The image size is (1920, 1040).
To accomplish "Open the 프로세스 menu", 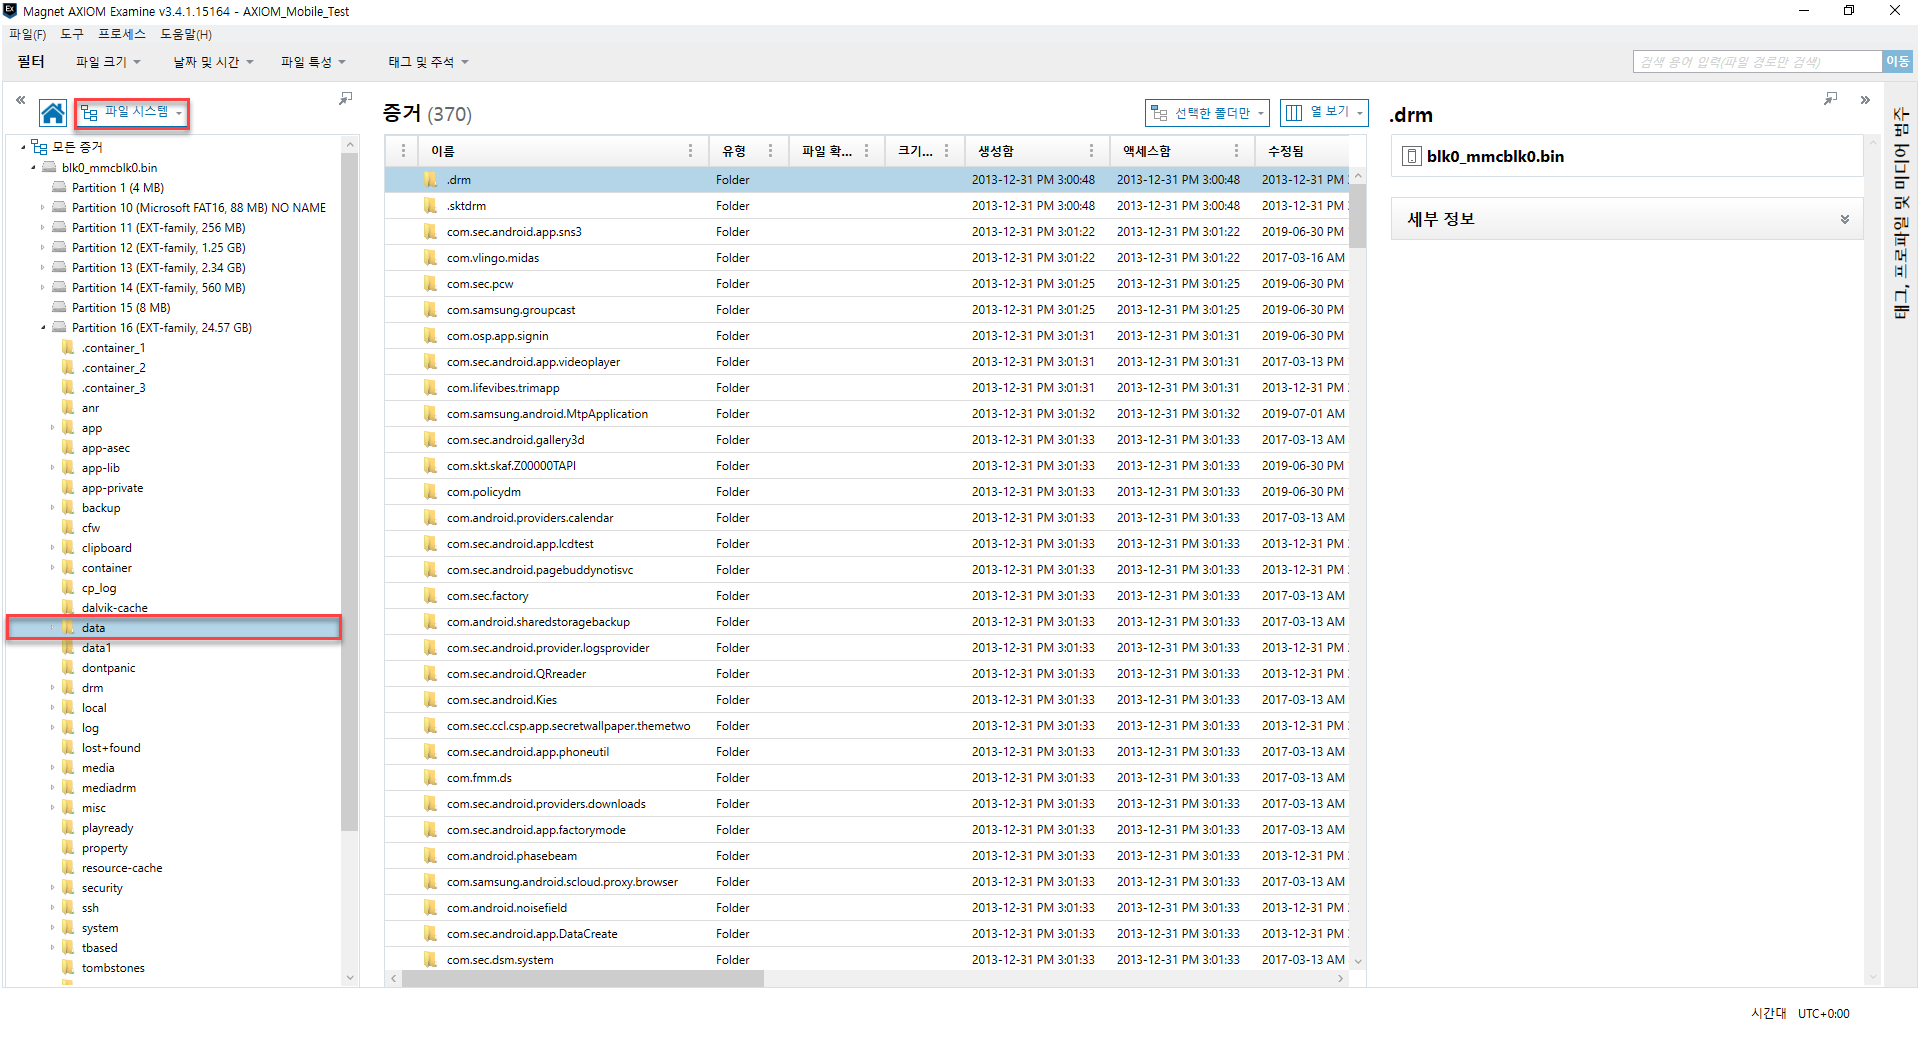I will tap(122, 34).
